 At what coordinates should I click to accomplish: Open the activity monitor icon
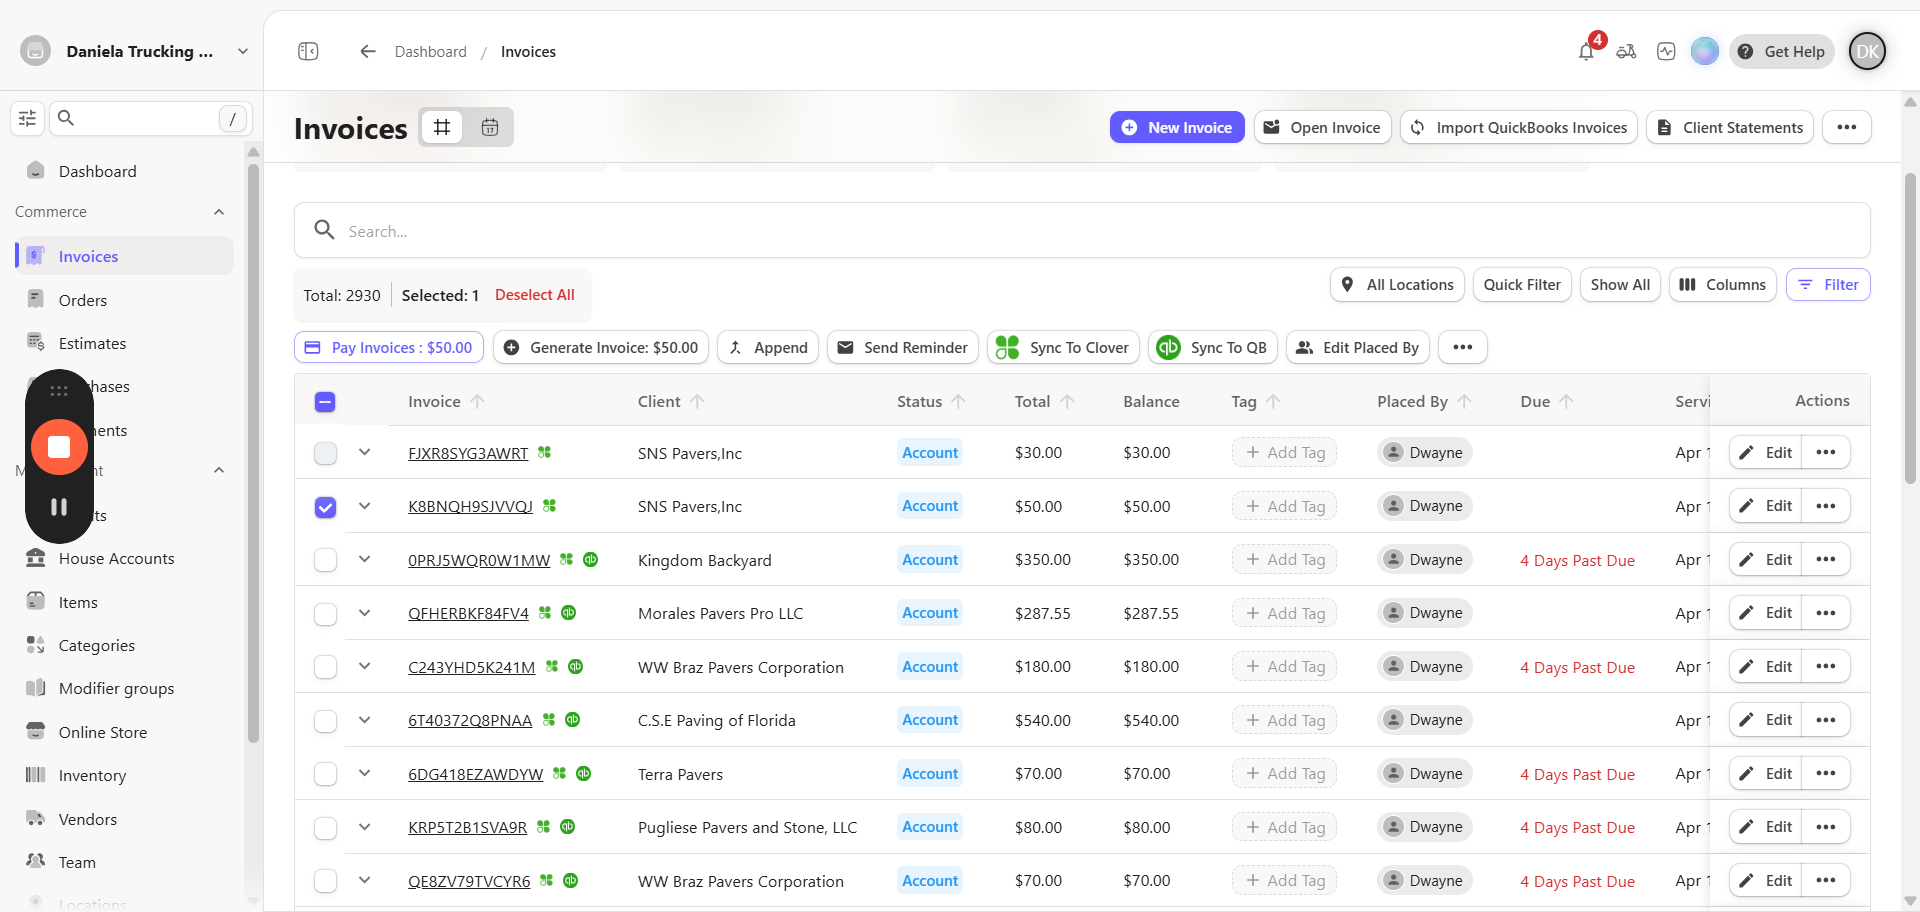pos(1666,51)
